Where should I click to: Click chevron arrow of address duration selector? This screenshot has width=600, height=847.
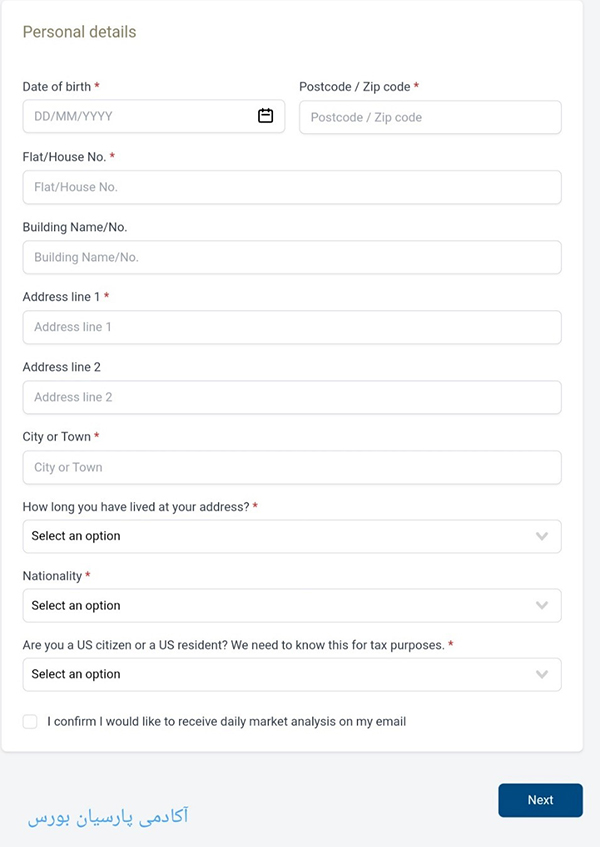[x=542, y=536]
